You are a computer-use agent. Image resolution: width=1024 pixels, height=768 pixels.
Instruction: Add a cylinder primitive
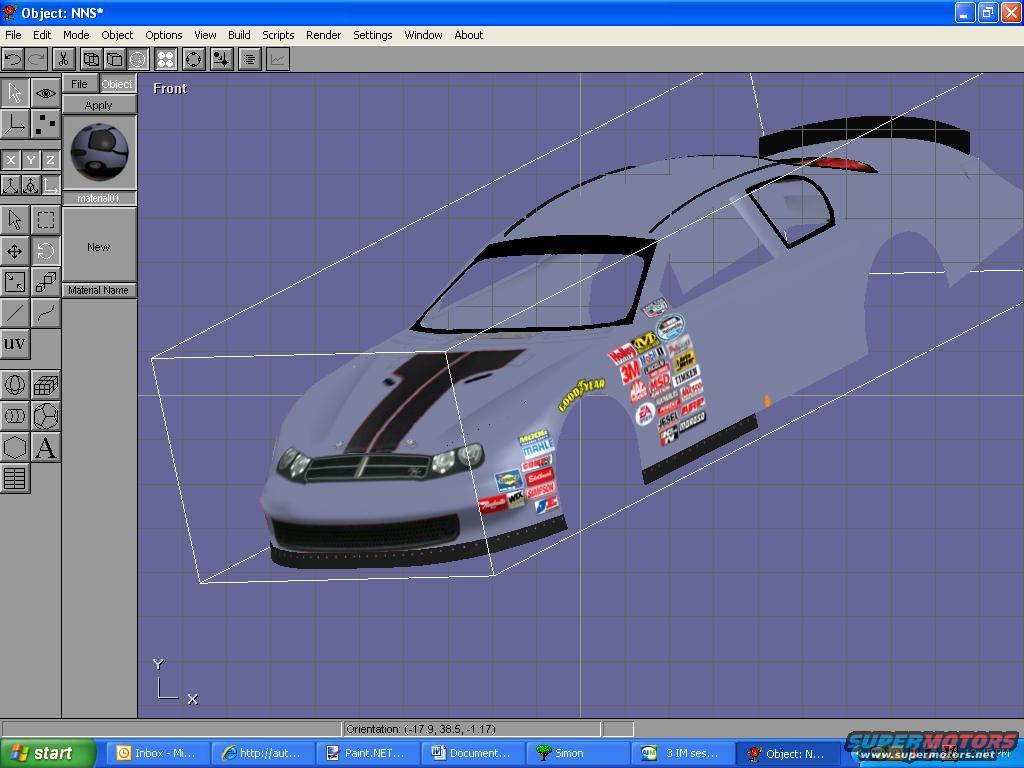click(x=15, y=416)
